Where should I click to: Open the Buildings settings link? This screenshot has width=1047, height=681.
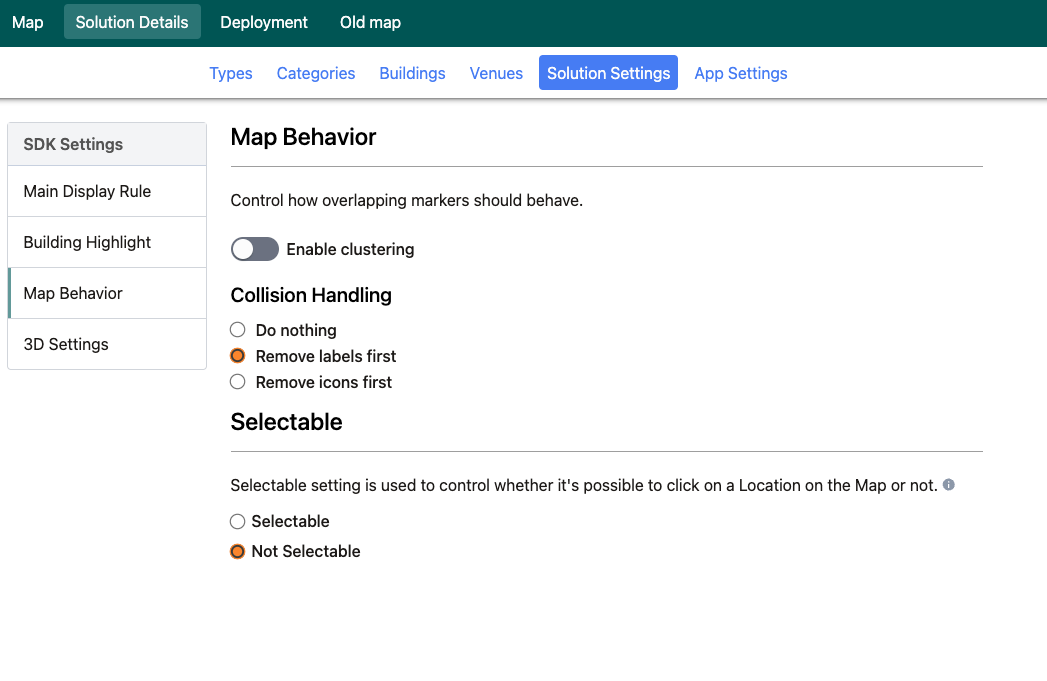point(412,73)
